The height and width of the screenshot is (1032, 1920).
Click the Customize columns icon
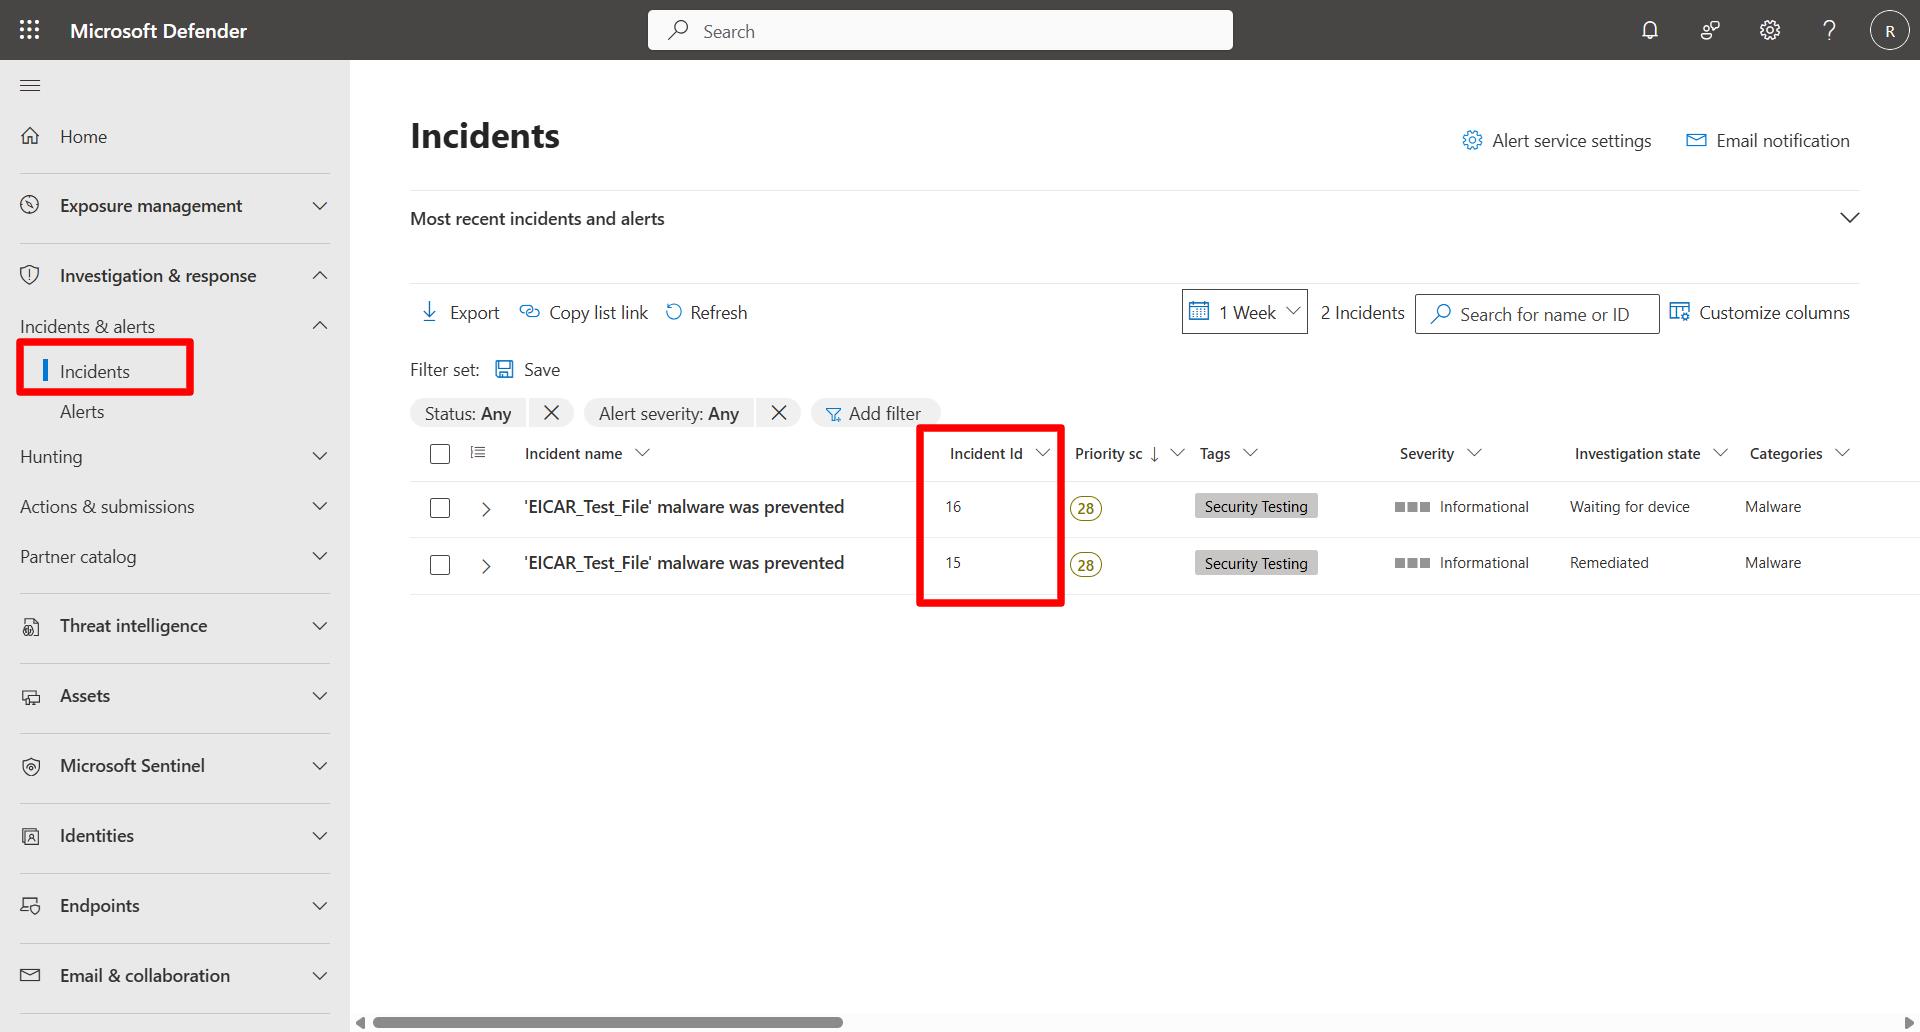[x=1680, y=312]
